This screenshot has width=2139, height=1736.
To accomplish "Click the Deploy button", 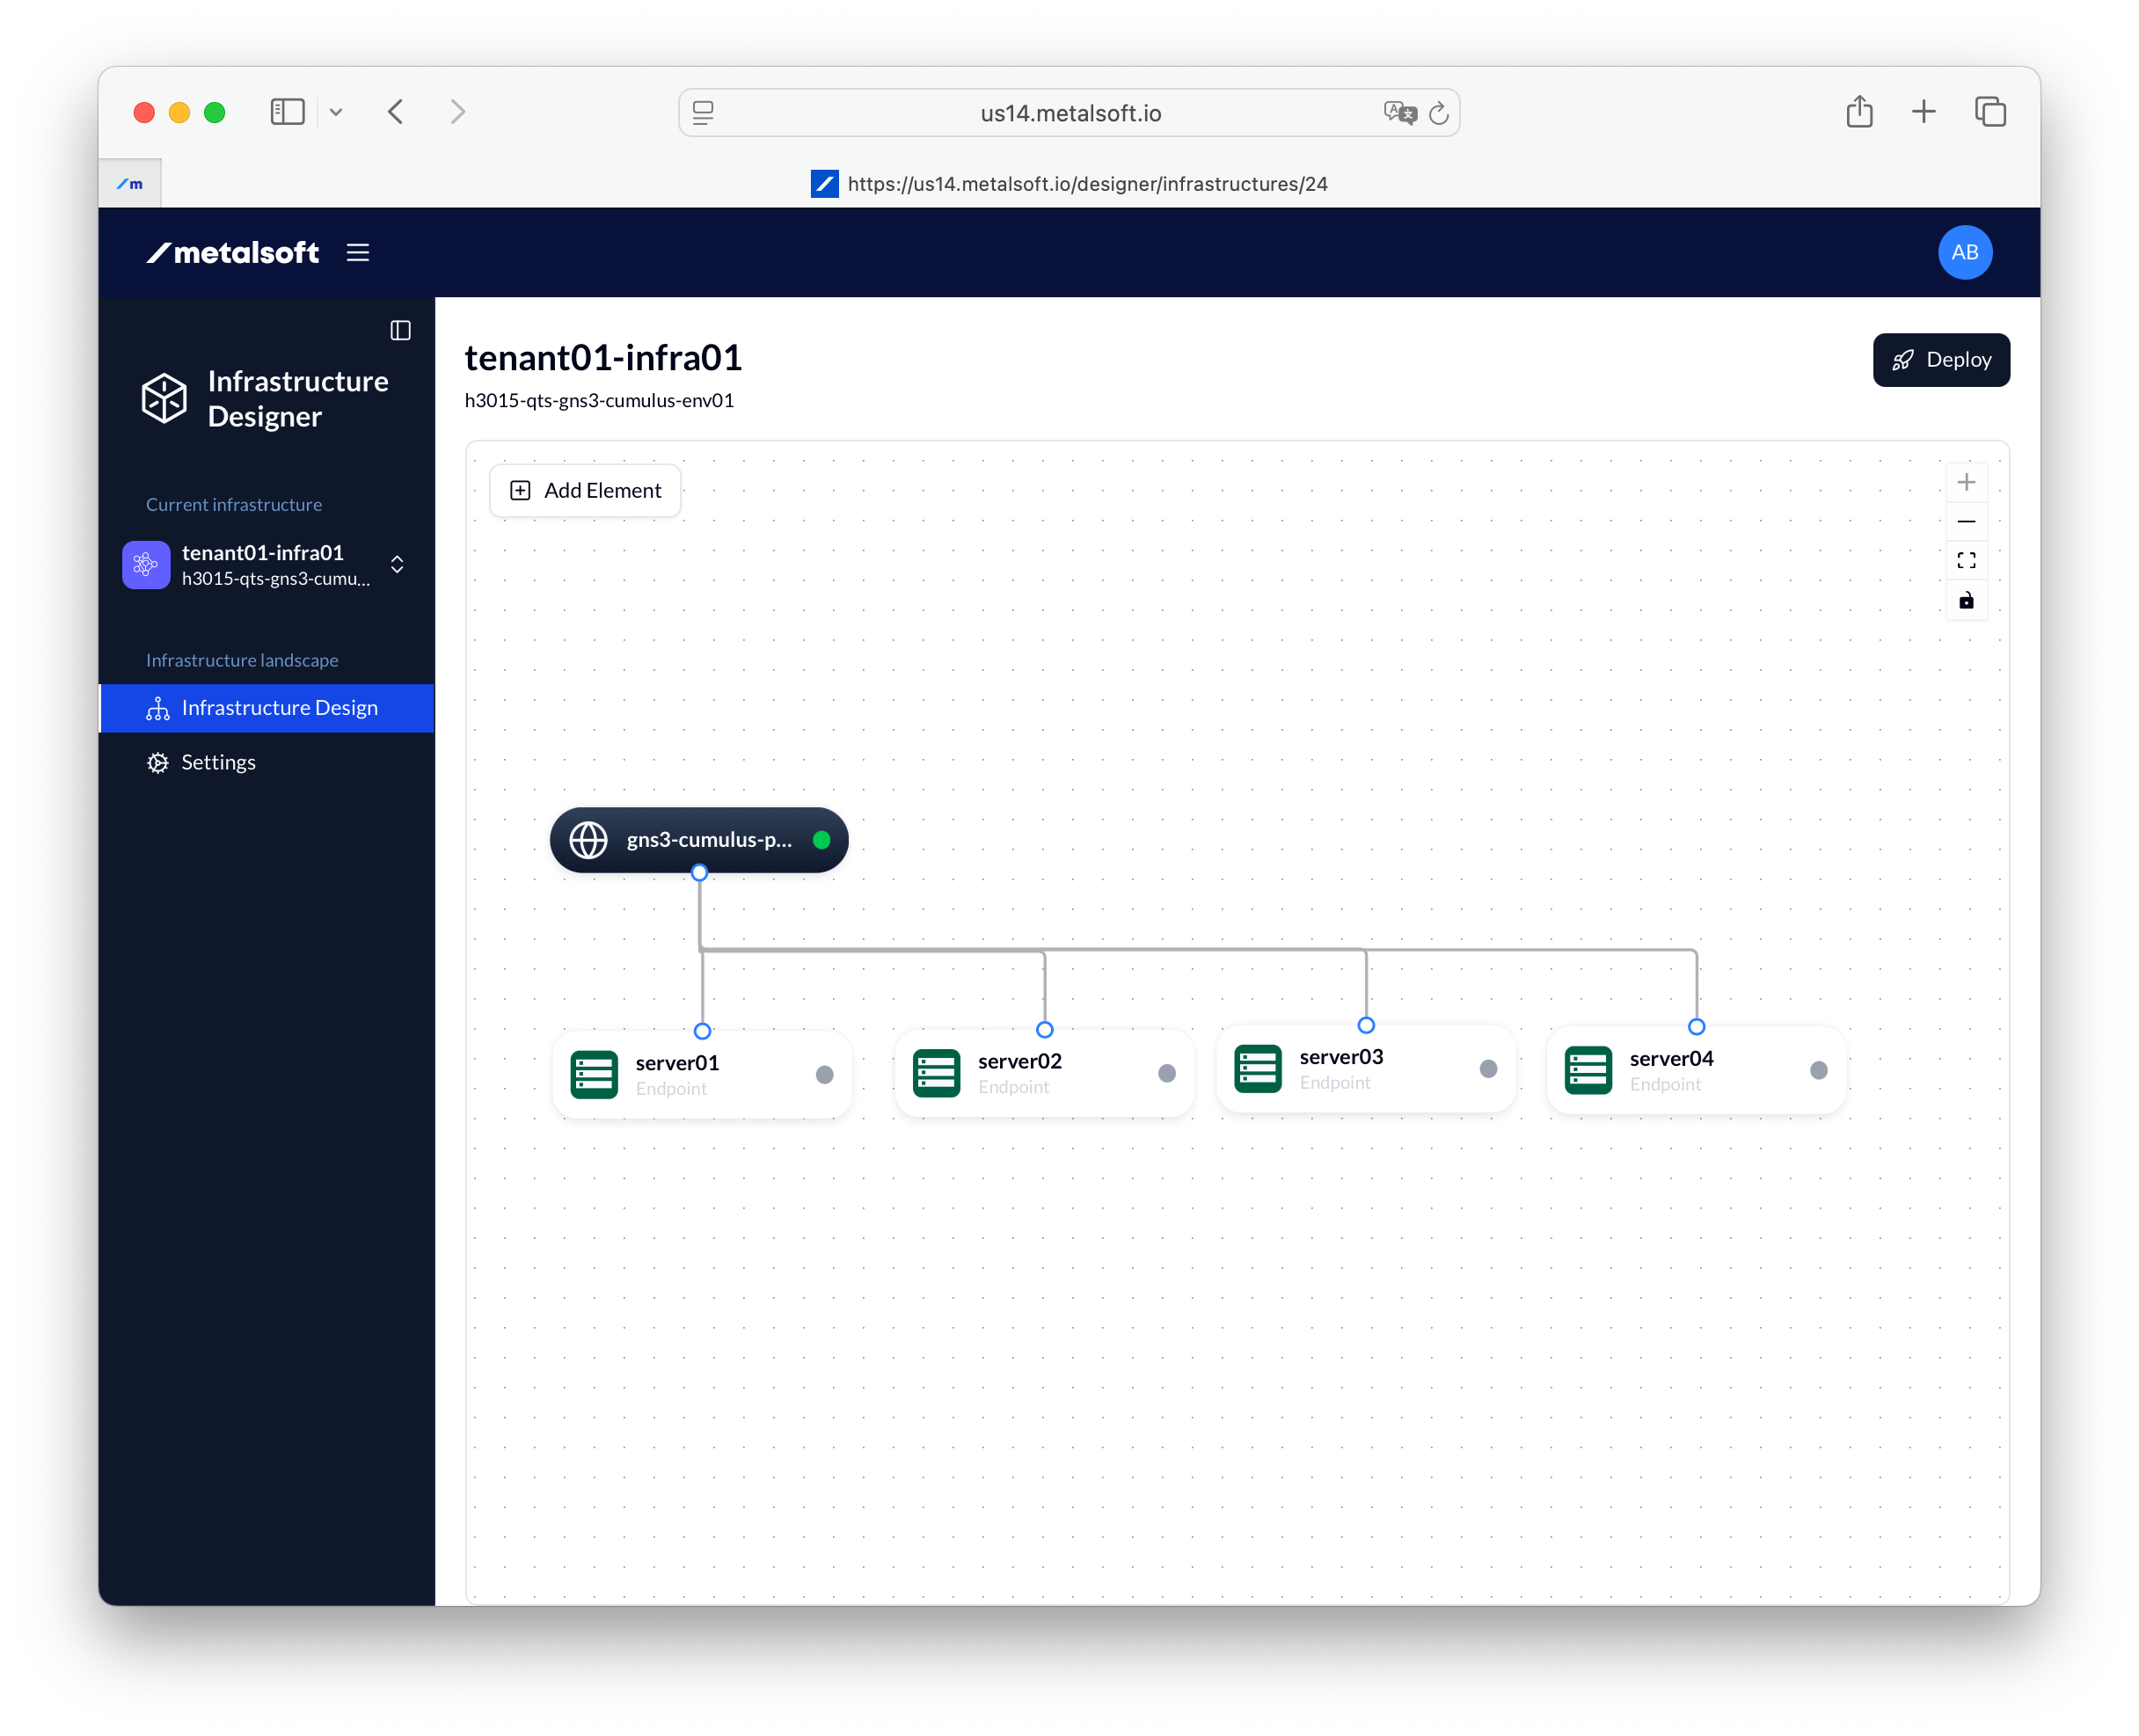I will (1941, 360).
